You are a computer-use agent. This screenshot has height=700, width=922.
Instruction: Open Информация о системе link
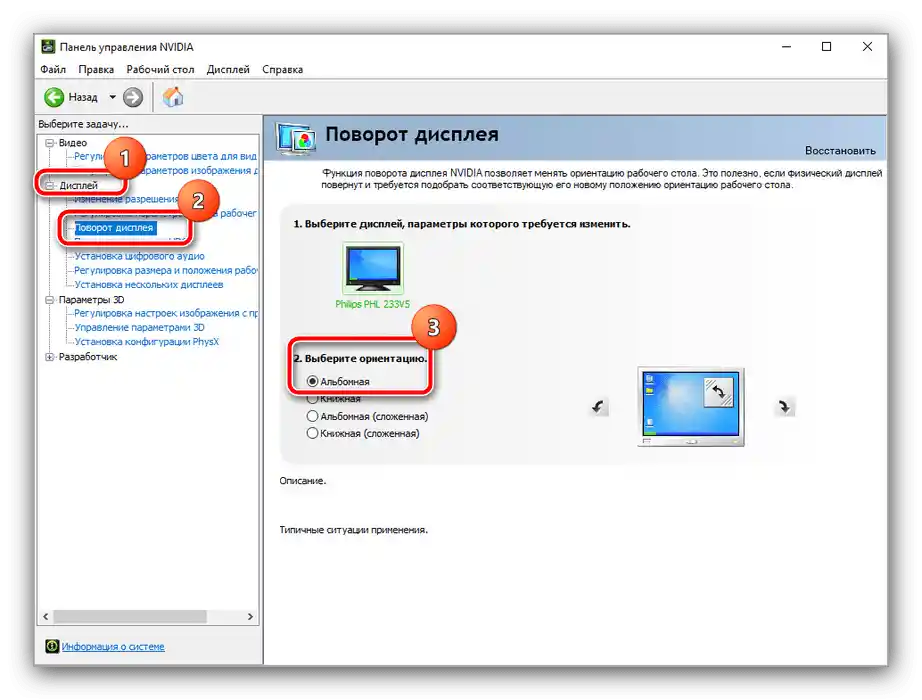click(x=113, y=646)
